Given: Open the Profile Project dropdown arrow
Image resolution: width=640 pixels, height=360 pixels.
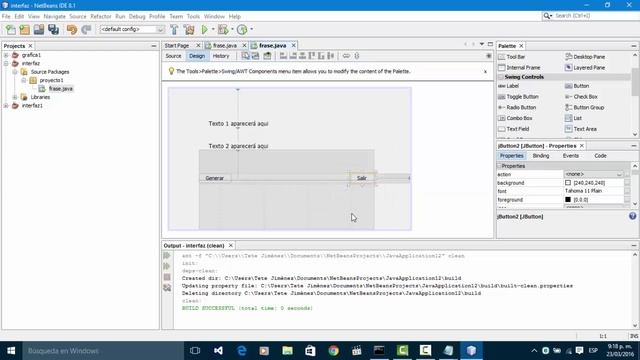Looking at the screenshot, I should pos(251,29).
